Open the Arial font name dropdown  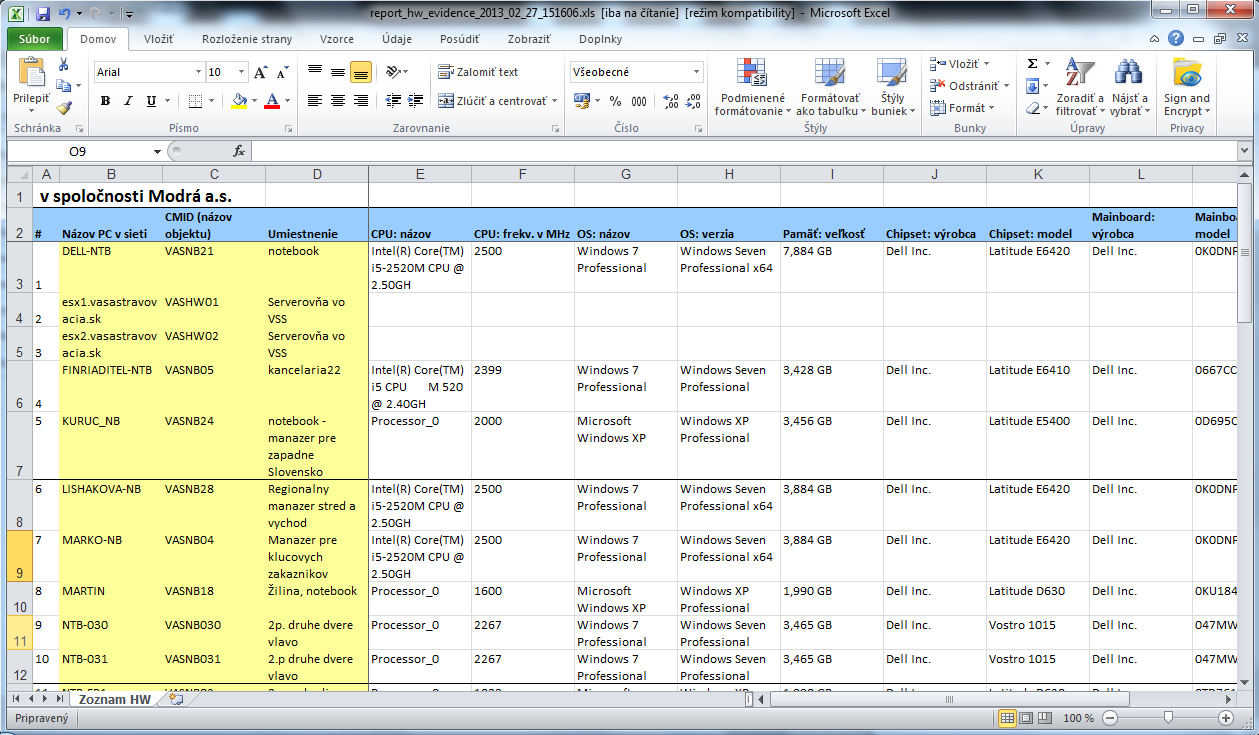click(x=198, y=72)
